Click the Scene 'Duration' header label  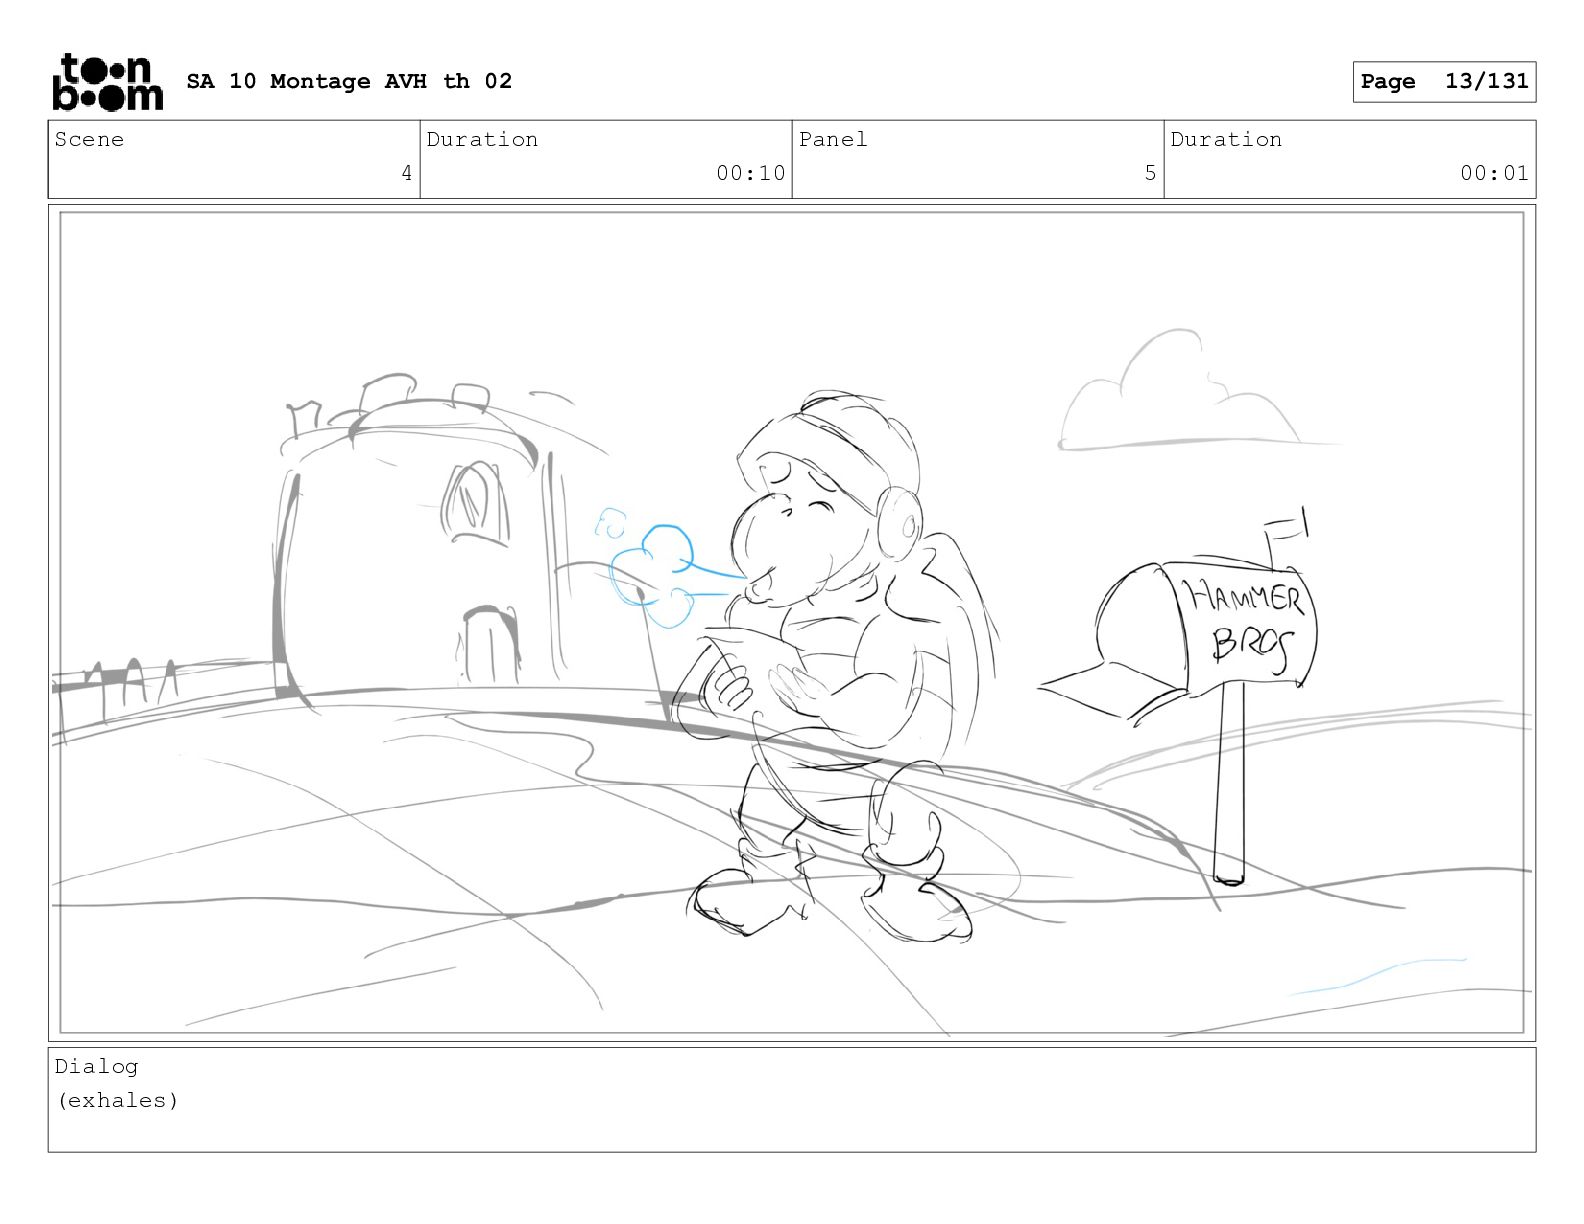[x=482, y=140]
